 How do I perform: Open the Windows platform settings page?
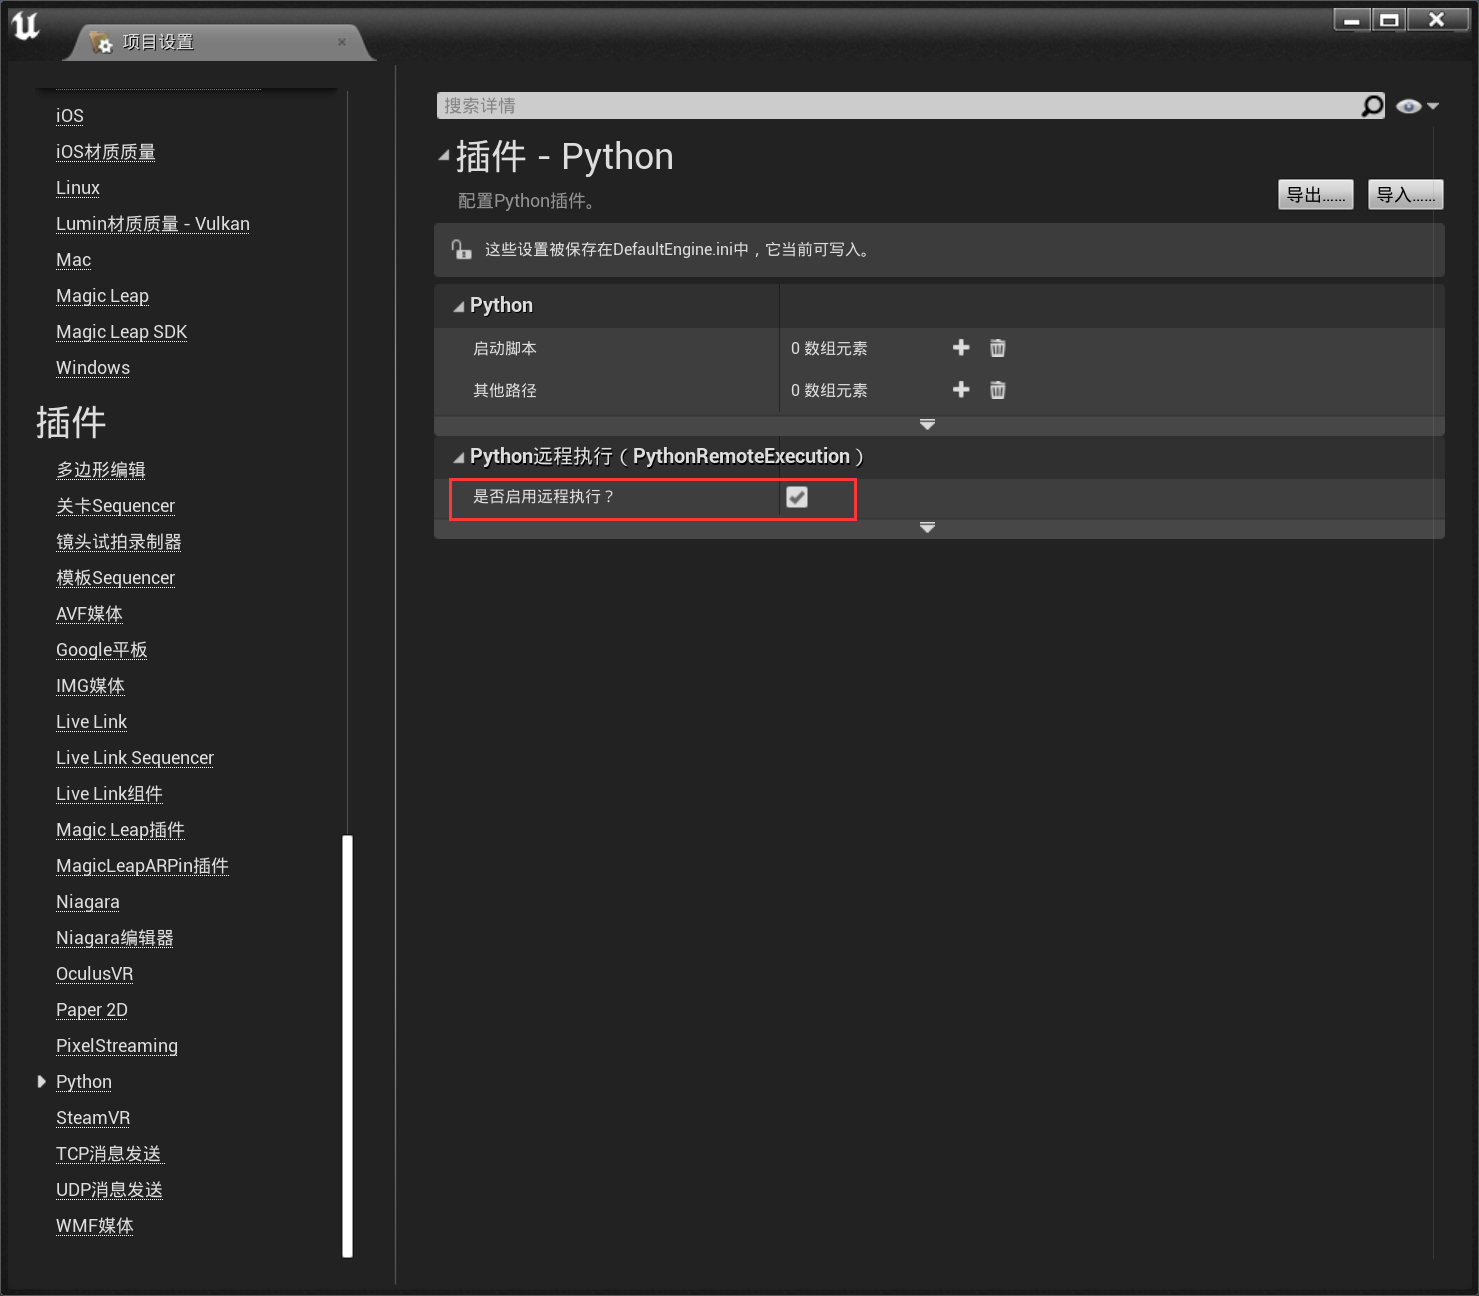click(92, 368)
